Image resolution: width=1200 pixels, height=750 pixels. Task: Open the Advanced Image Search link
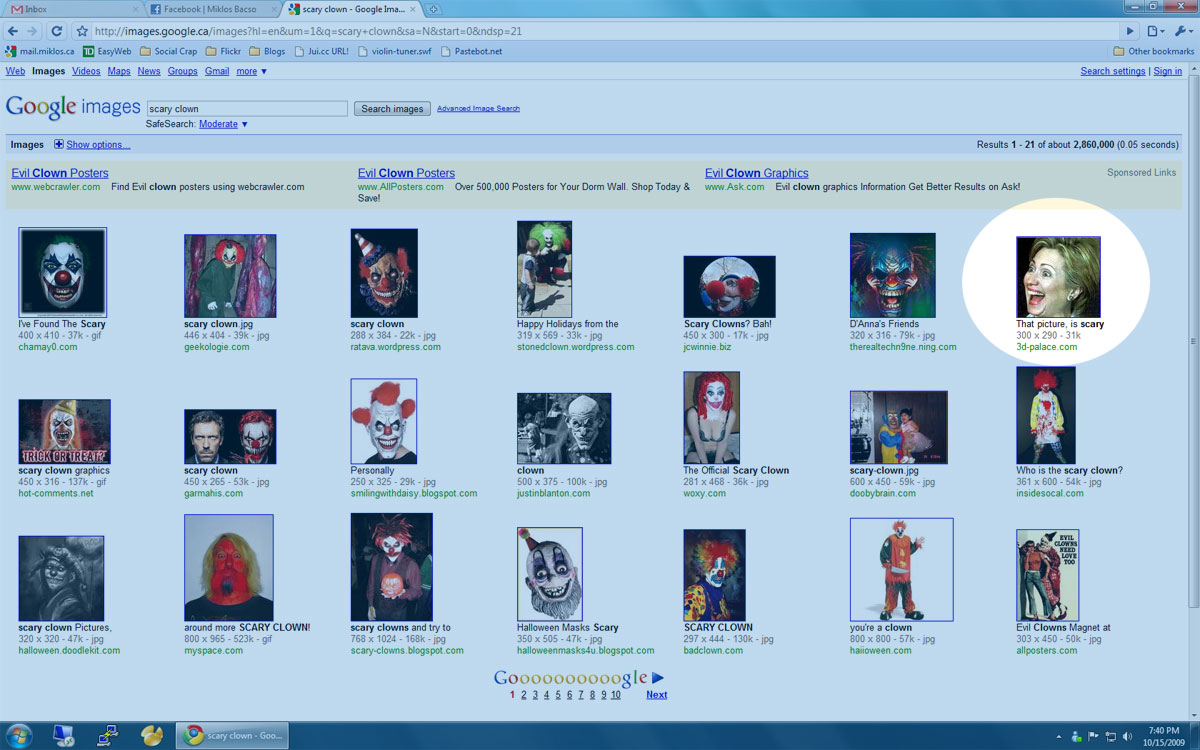pos(478,108)
